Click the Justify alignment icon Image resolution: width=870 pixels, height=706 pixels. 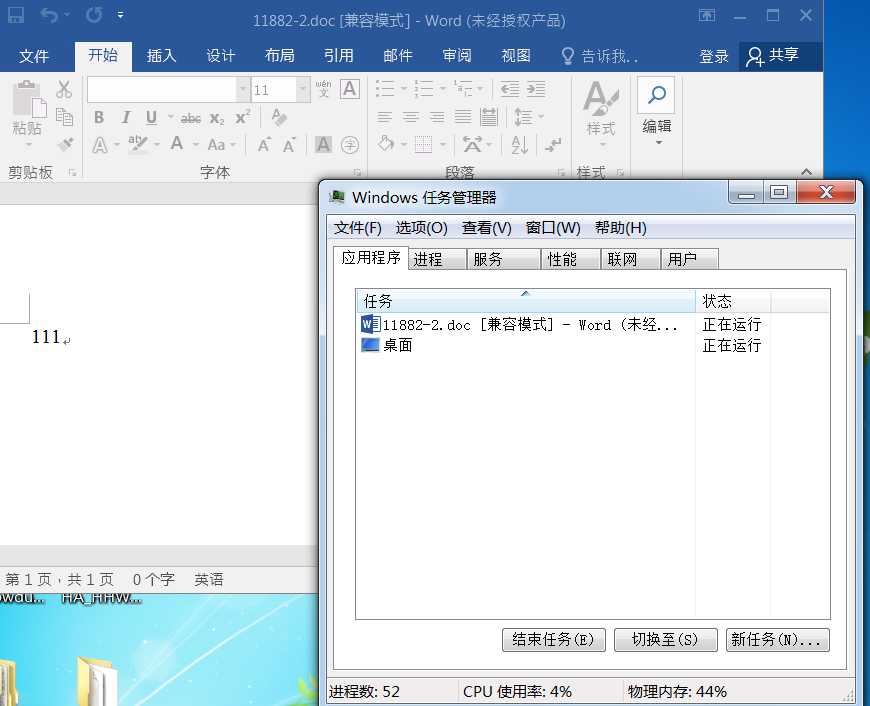(x=463, y=117)
